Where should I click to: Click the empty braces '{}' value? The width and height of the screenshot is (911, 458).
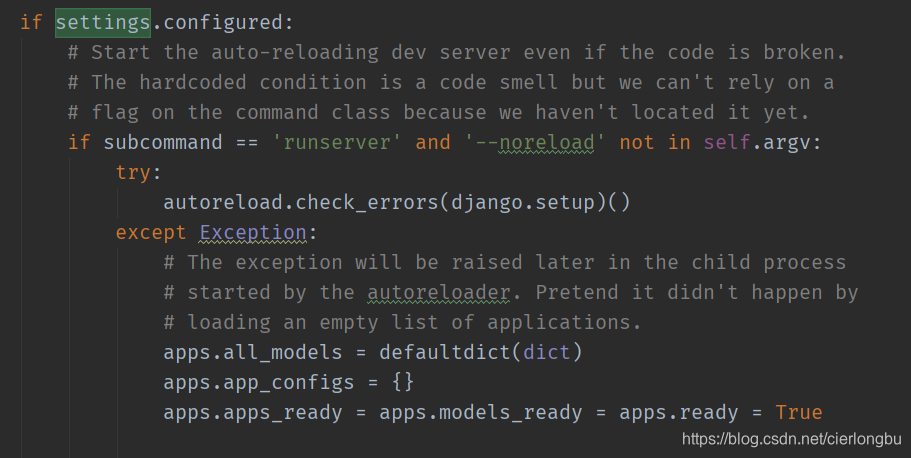pyautogui.click(x=403, y=382)
